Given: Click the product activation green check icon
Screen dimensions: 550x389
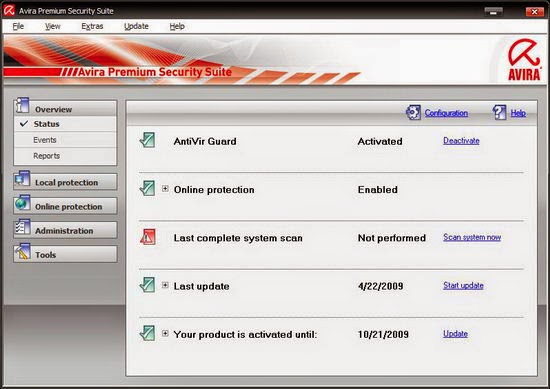Looking at the screenshot, I should 147,333.
